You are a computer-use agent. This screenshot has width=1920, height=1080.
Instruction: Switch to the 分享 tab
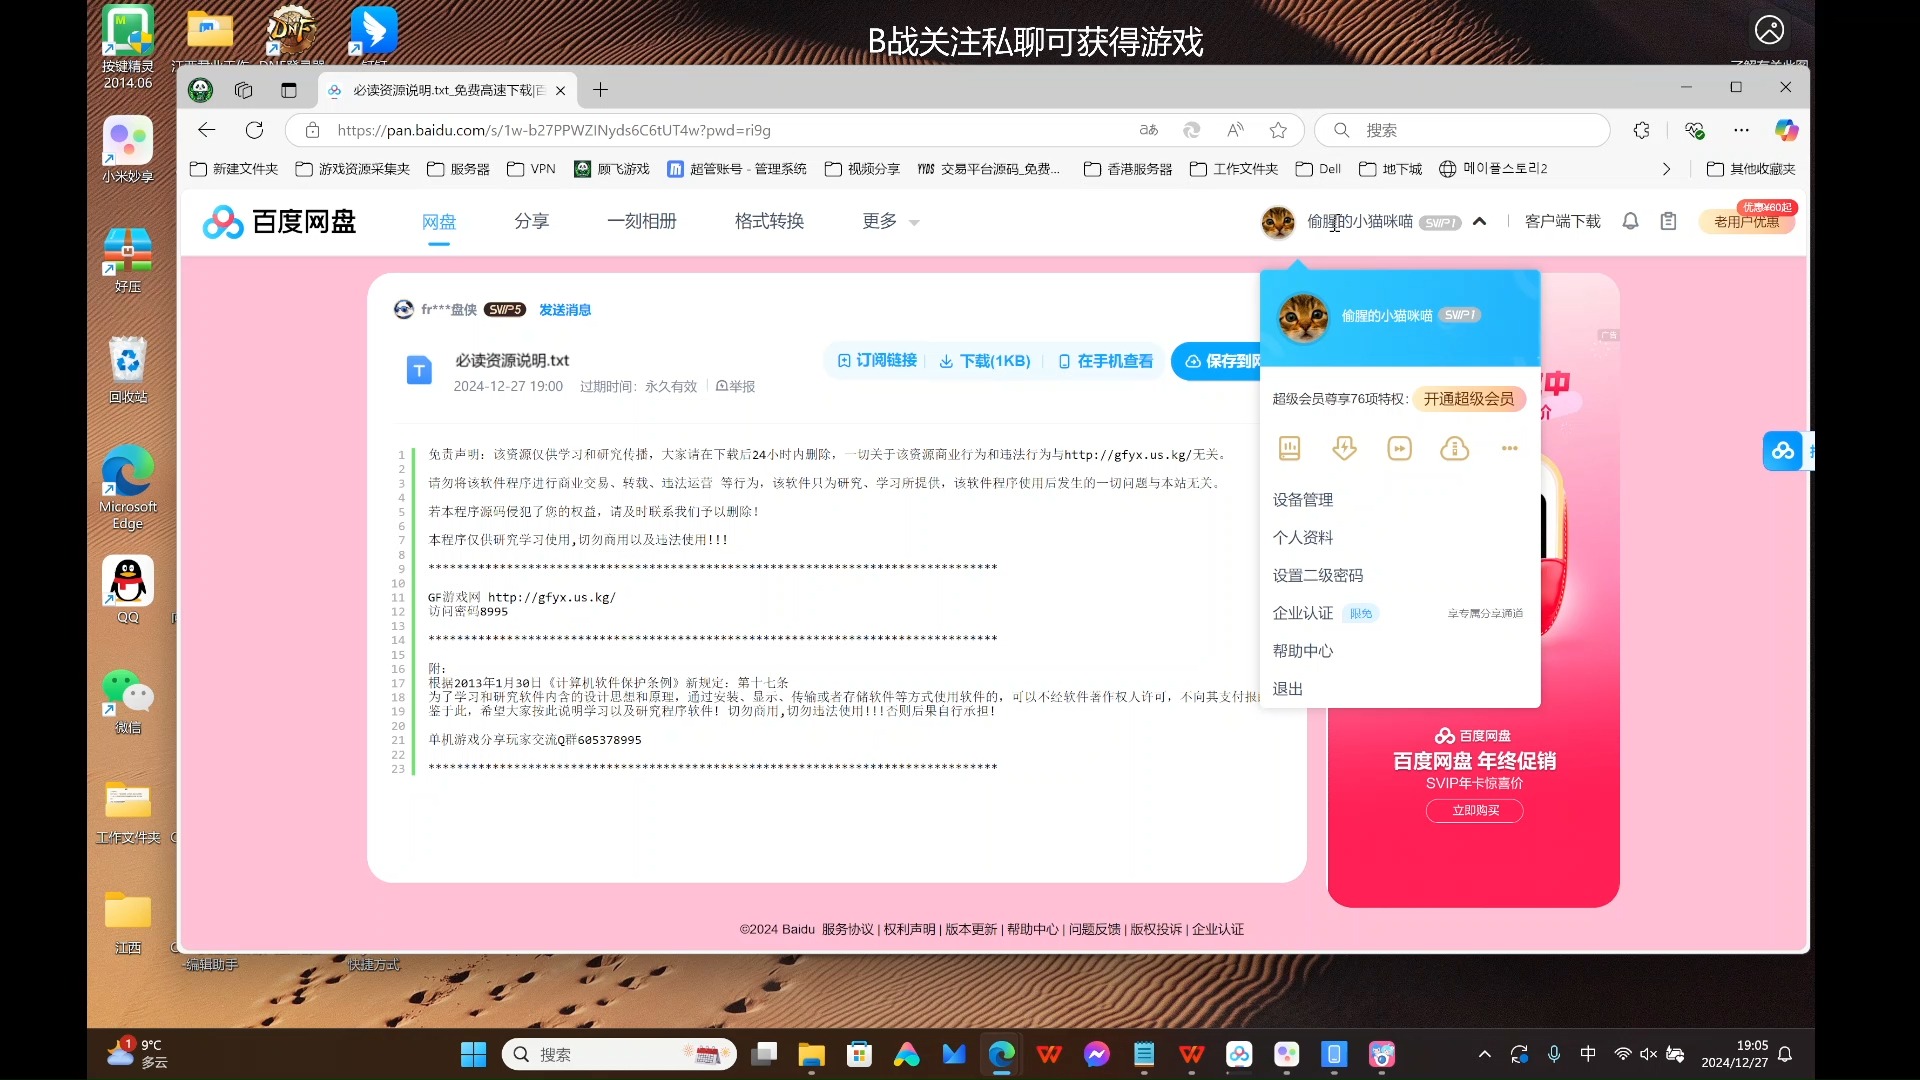point(532,221)
